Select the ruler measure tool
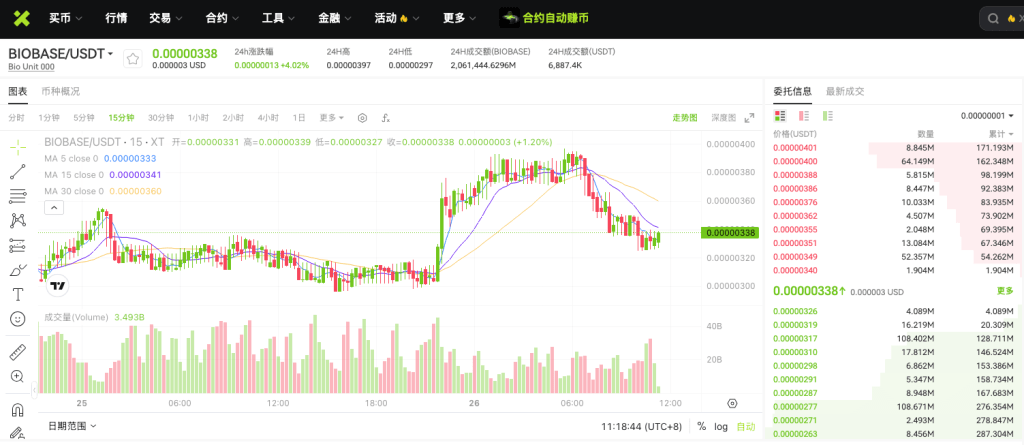 [18, 352]
